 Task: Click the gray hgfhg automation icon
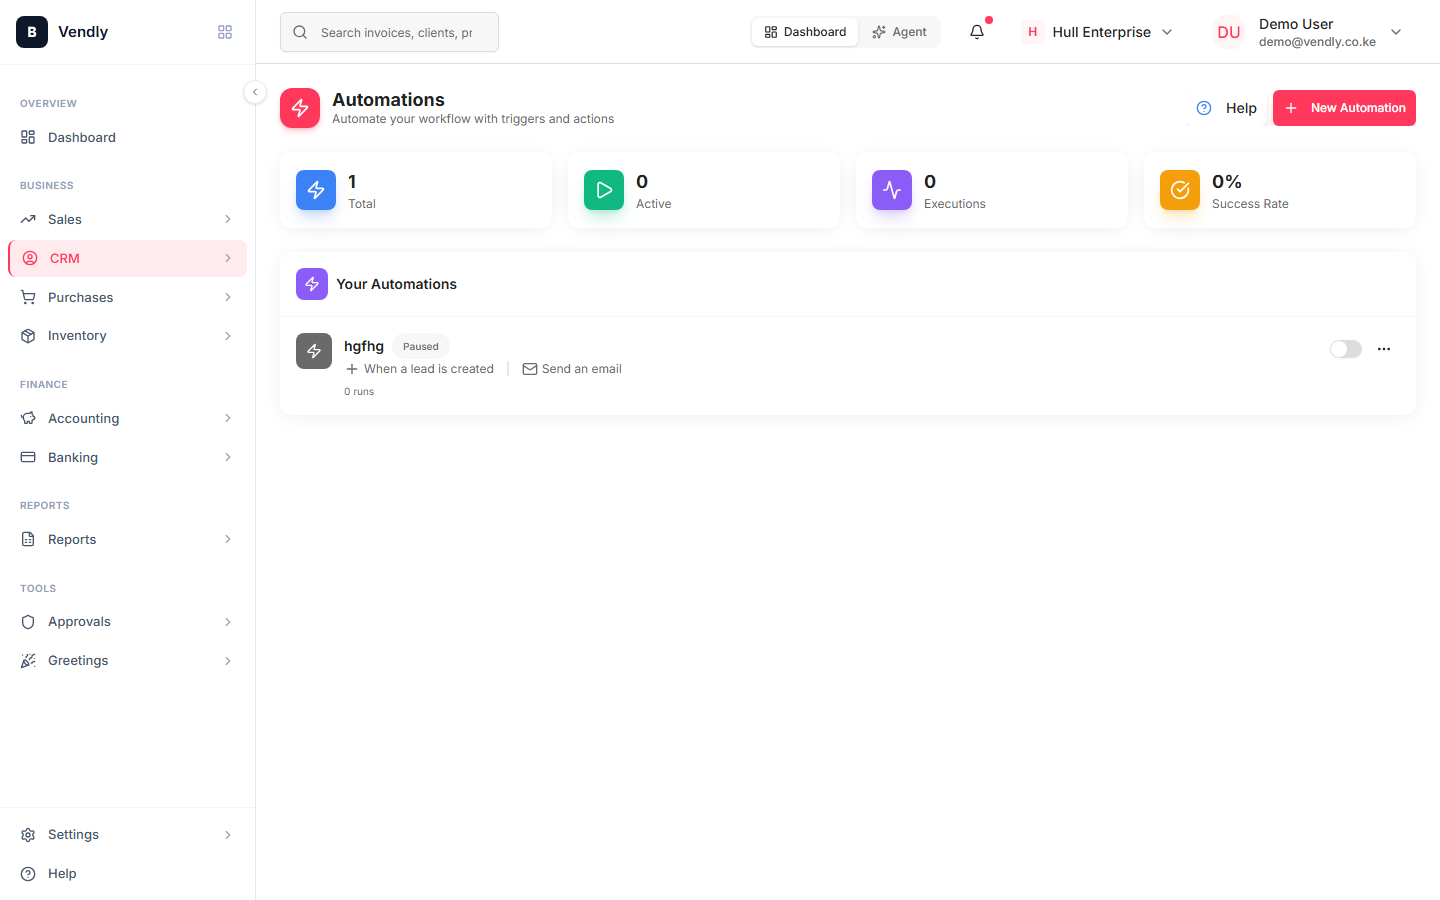314,351
